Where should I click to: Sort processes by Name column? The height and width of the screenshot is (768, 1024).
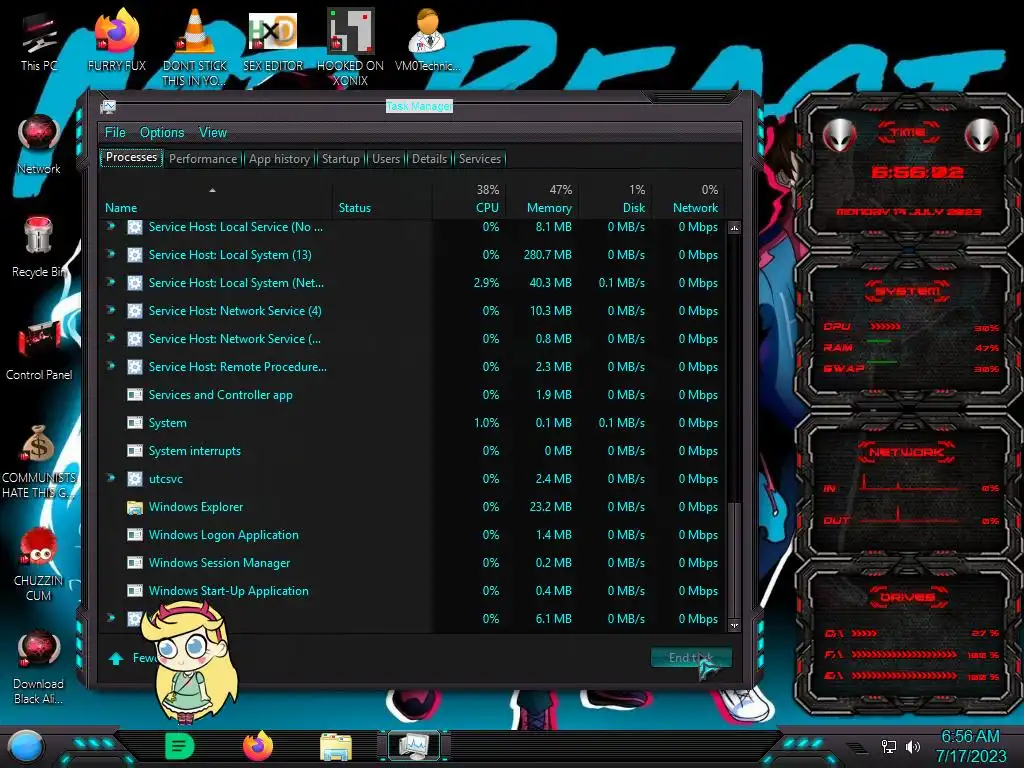coord(216,200)
